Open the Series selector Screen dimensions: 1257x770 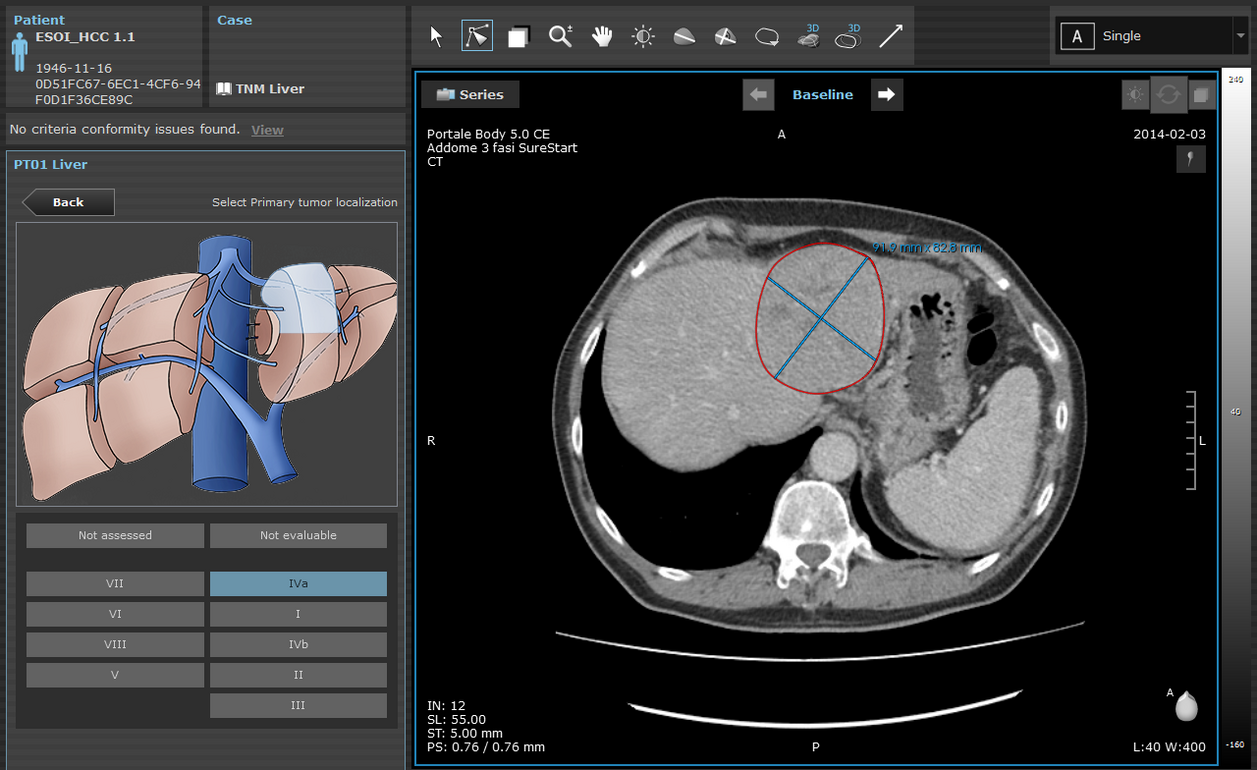[470, 95]
